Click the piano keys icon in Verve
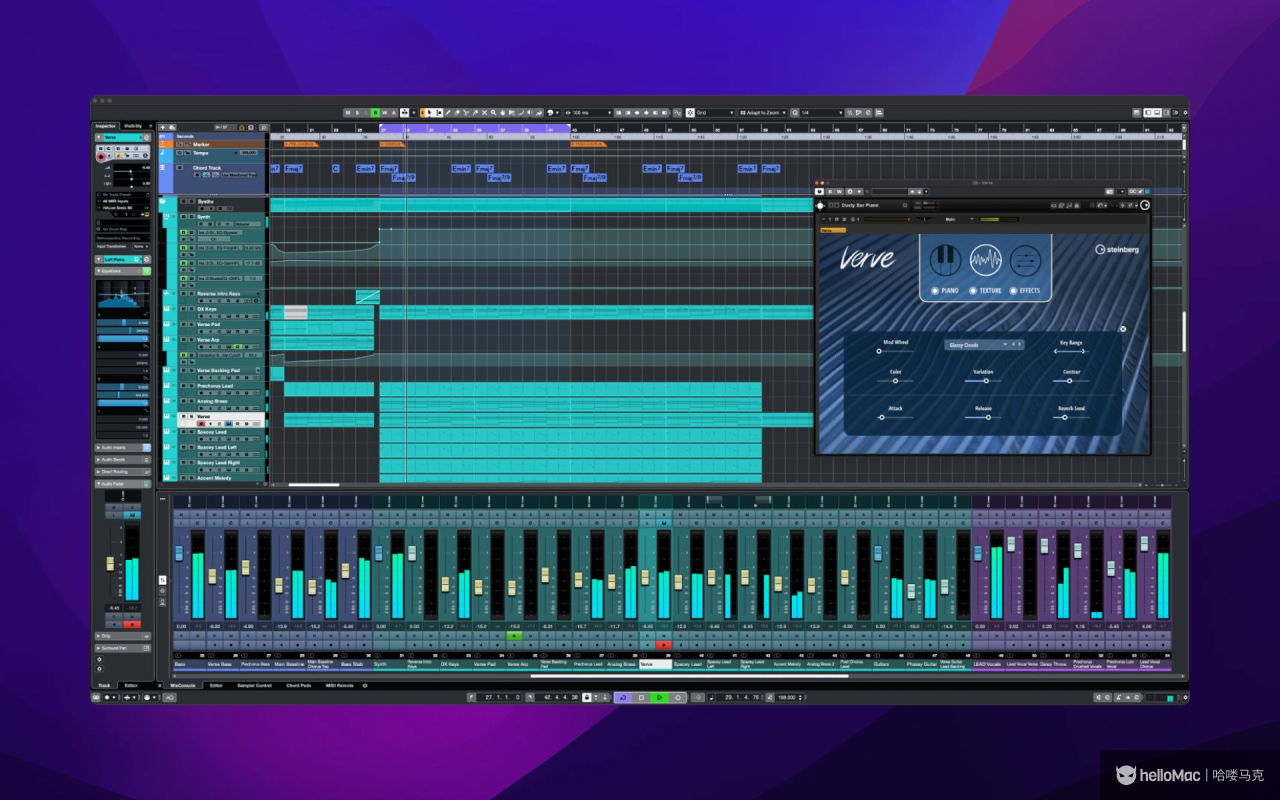 [x=946, y=260]
